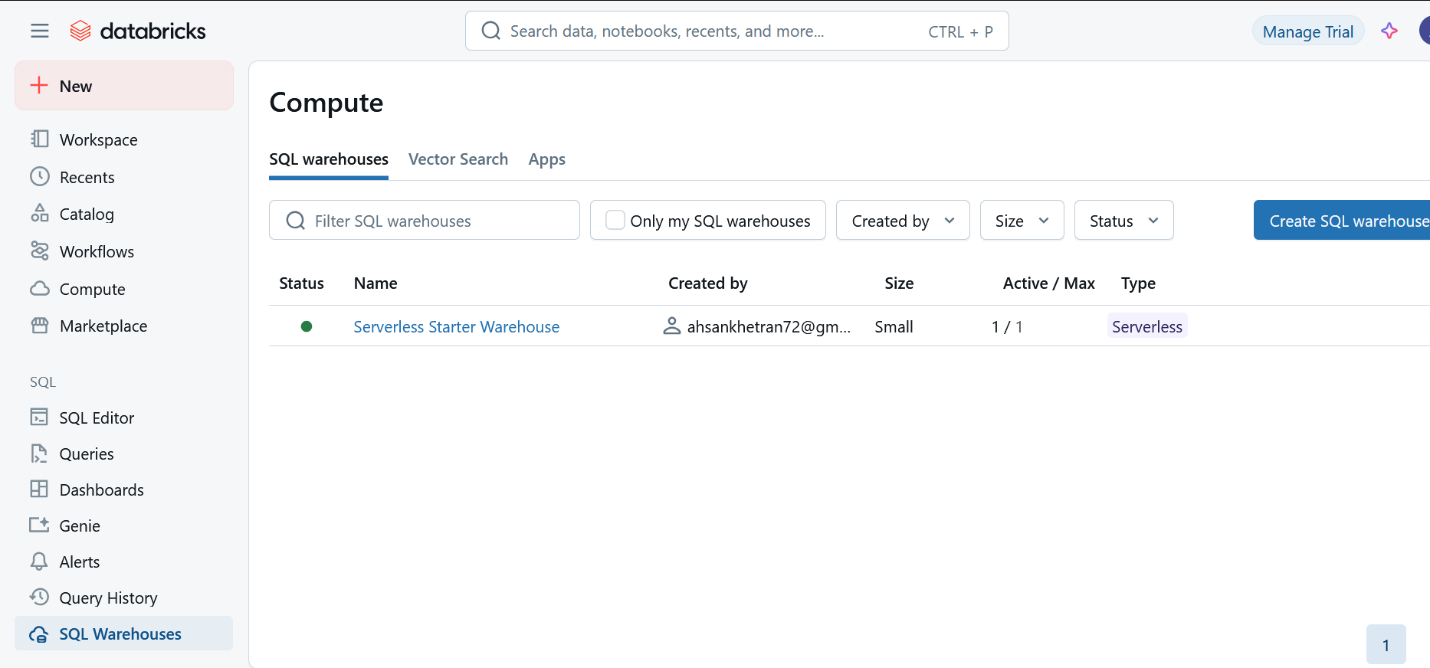
Task: Click the Size column header
Action: (x=899, y=284)
